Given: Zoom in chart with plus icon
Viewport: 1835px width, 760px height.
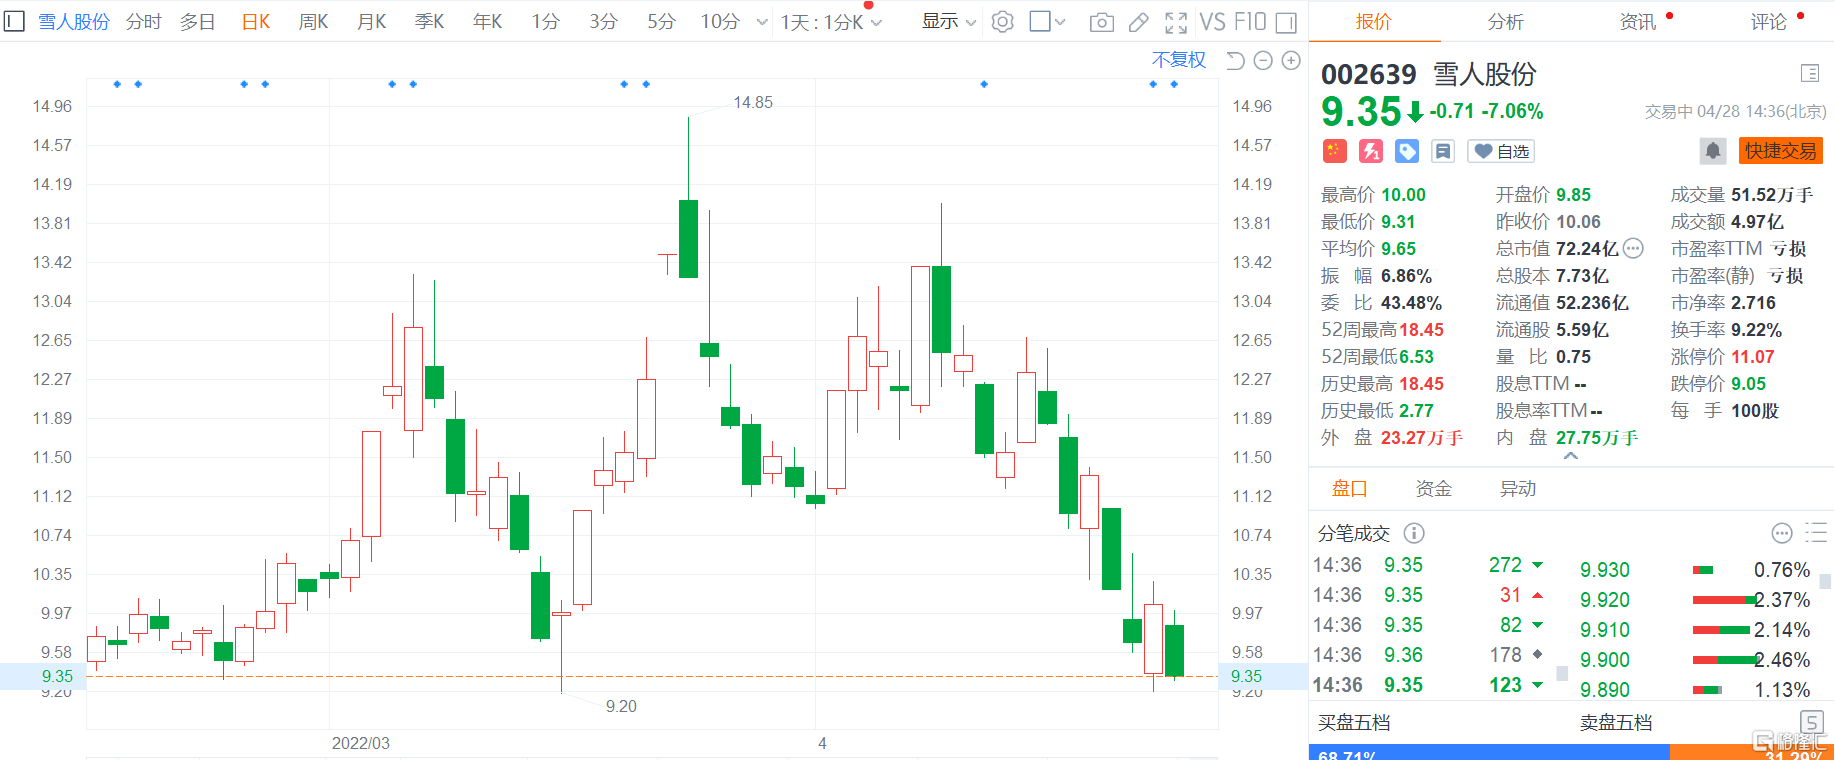Looking at the screenshot, I should click(x=1291, y=61).
